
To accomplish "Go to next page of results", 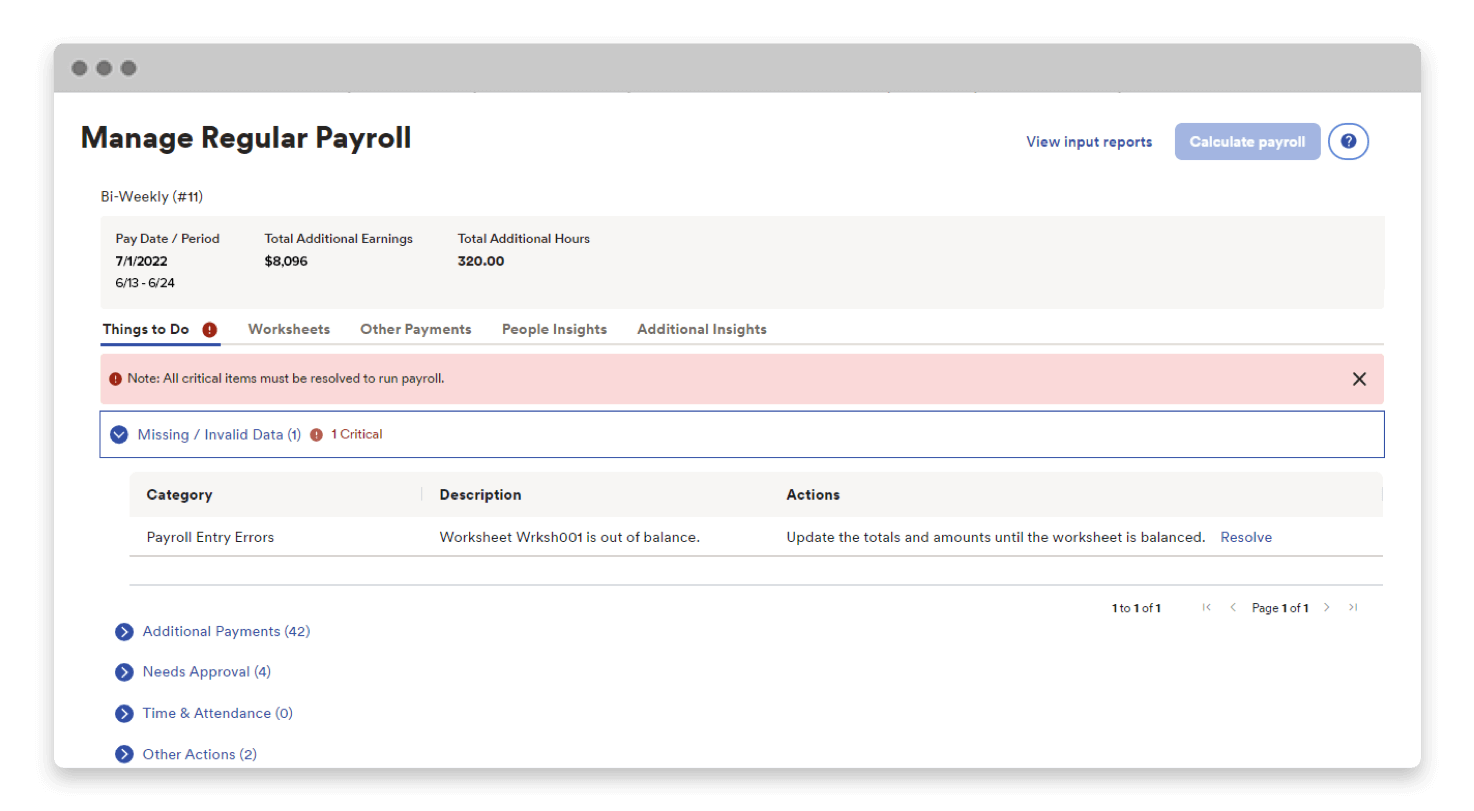I will tap(1327, 607).
